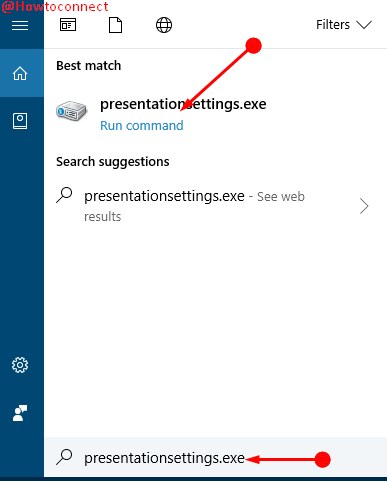Click the magnifier icon in search box
Screen dimensions: 387x481
(x=64, y=457)
